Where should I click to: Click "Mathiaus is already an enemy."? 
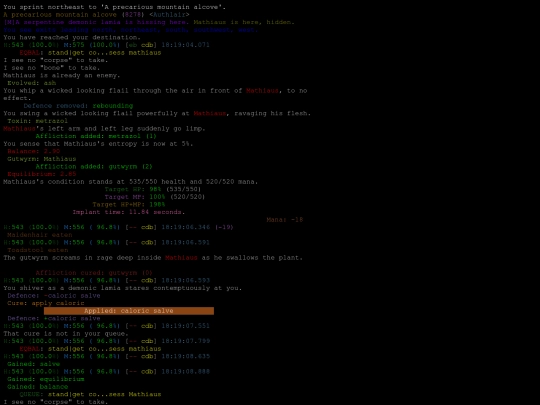coord(62,75)
